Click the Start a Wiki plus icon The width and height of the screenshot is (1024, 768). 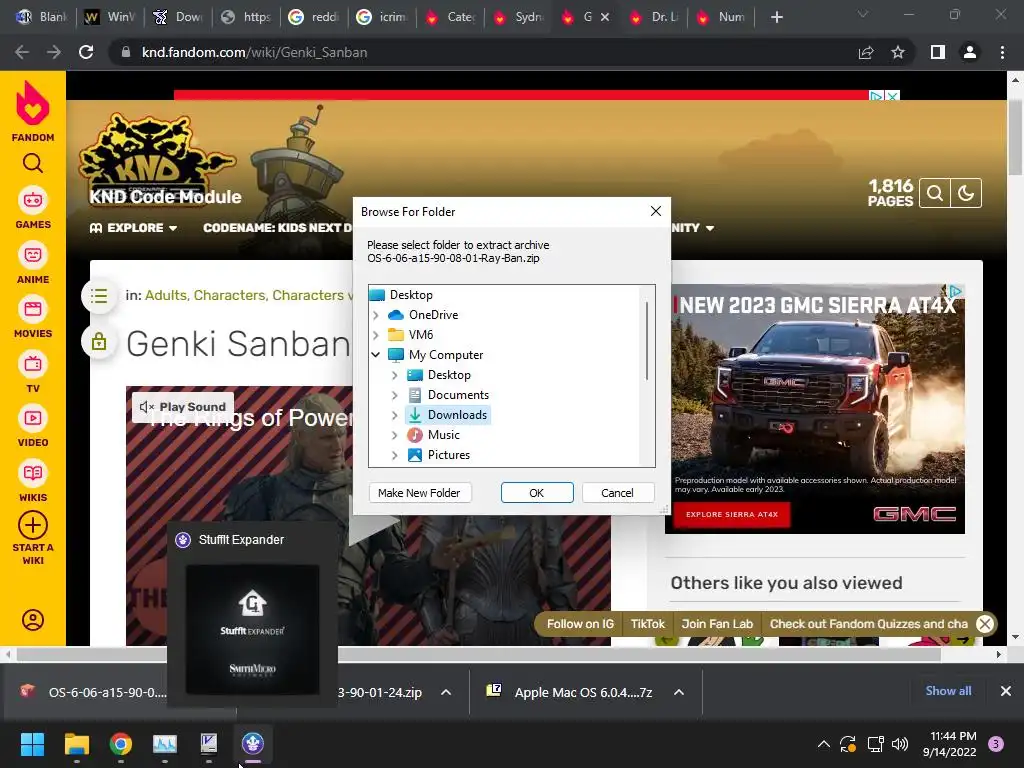tap(33, 525)
